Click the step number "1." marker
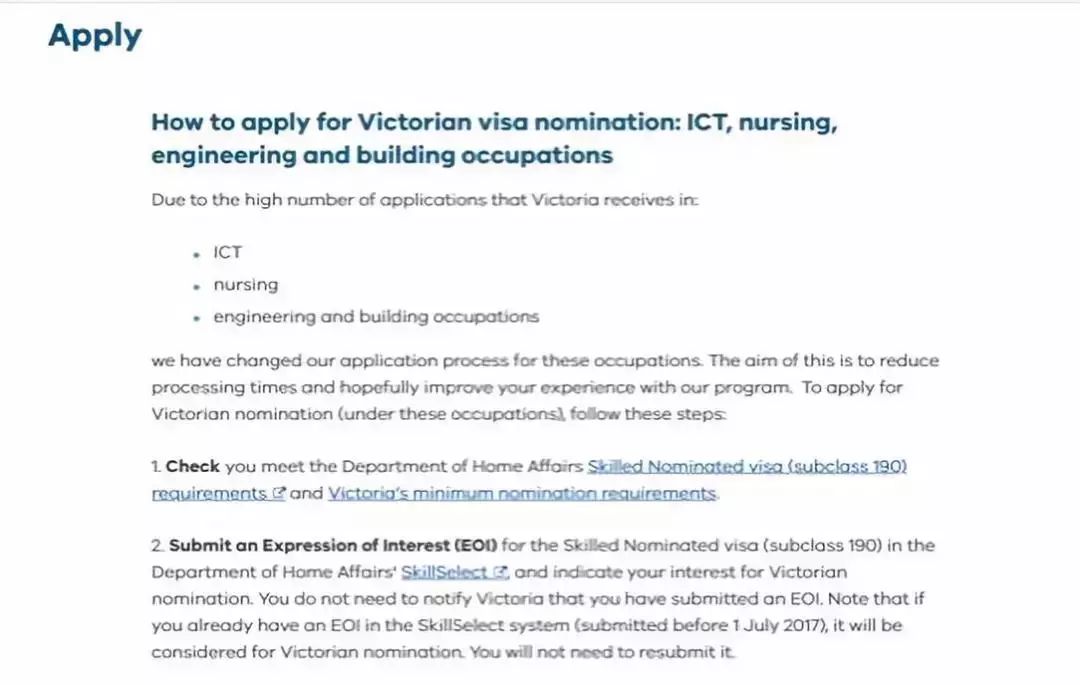The image size is (1080, 685). pos(157,467)
